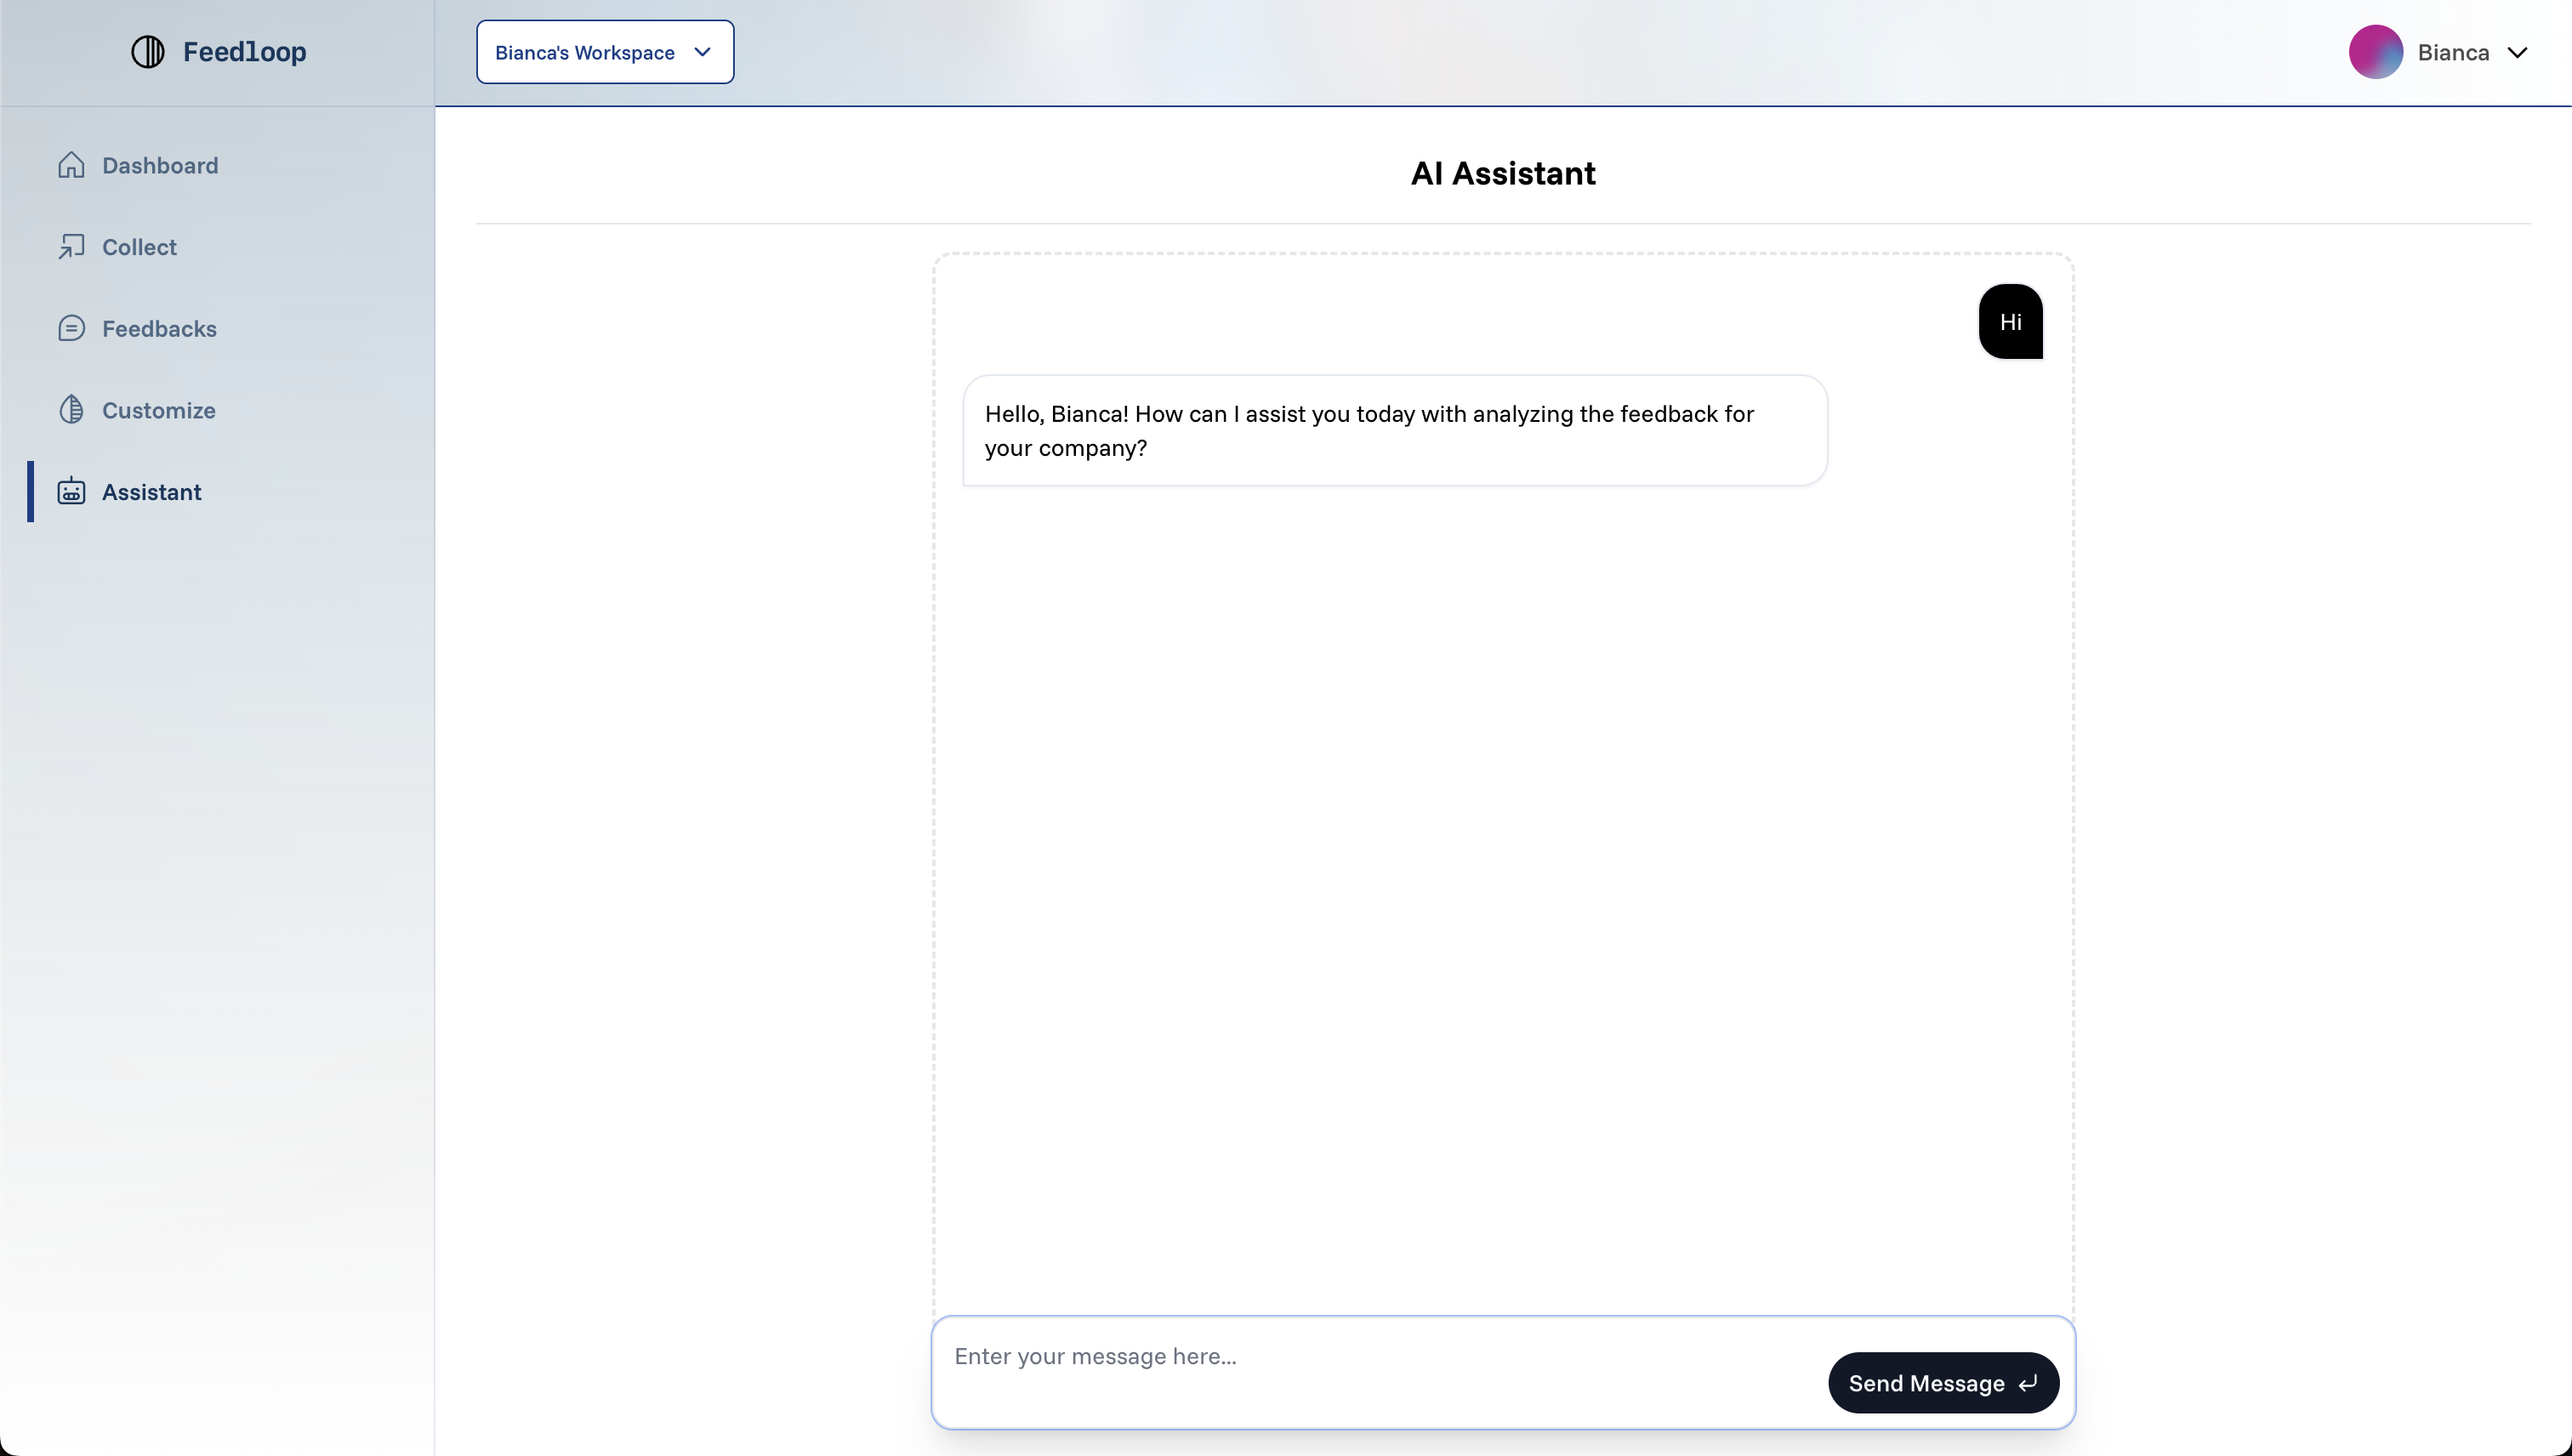Go to the Dashboard menu item
2572x1456 pixels.
(x=160, y=165)
